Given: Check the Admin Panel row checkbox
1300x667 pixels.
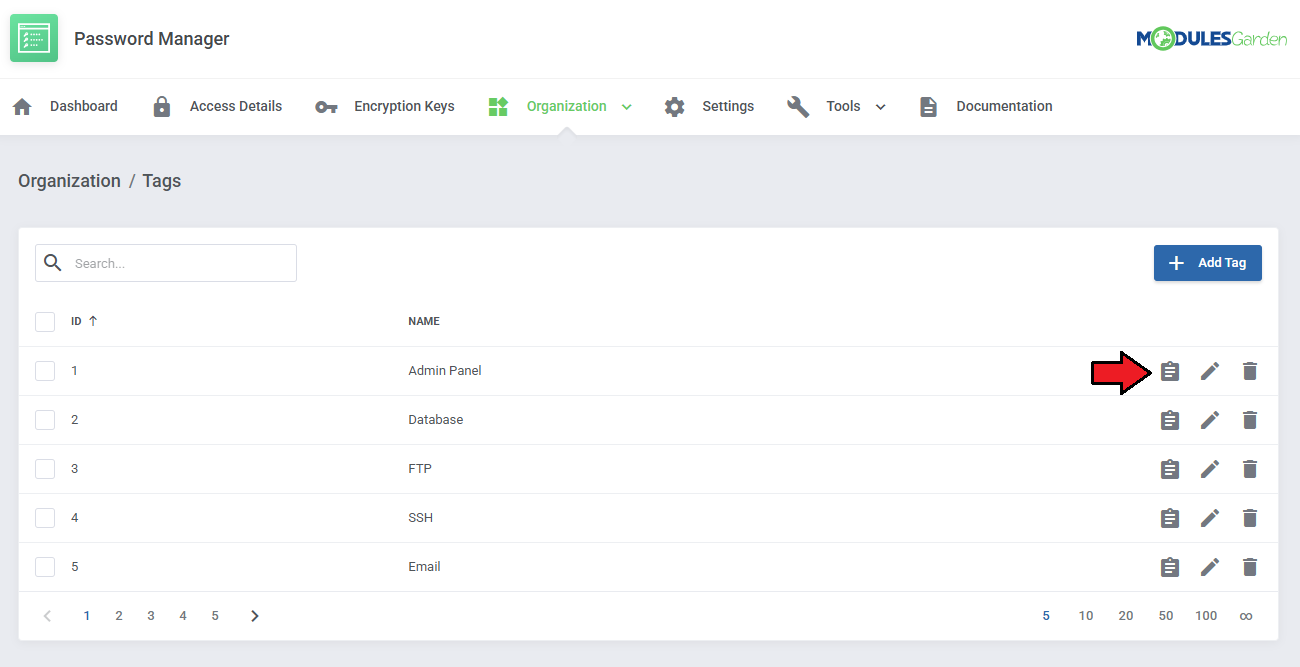Looking at the screenshot, I should (x=45, y=371).
